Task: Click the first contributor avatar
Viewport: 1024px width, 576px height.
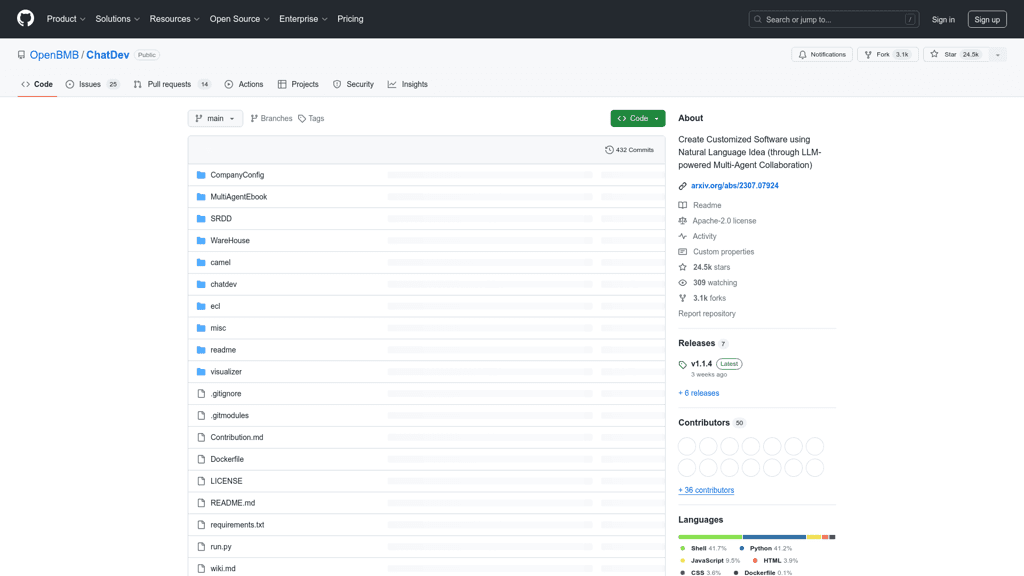Action: click(687, 446)
